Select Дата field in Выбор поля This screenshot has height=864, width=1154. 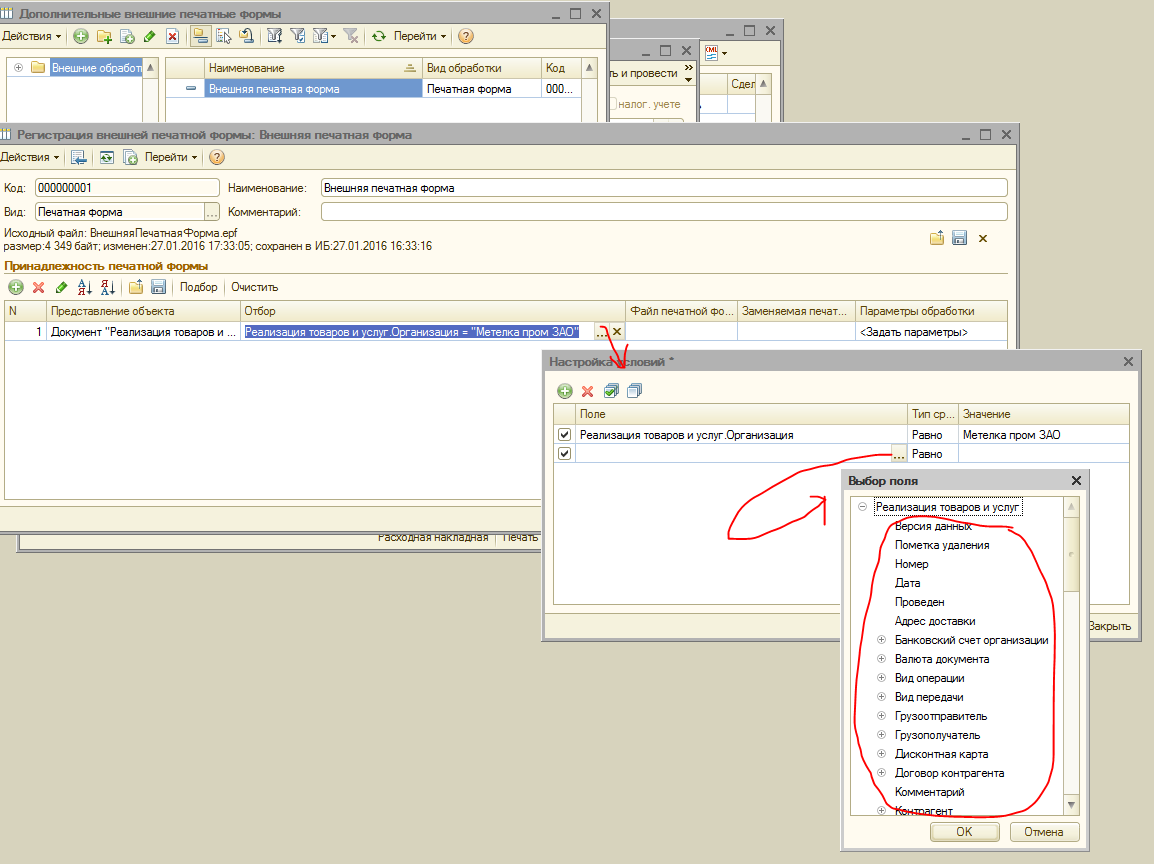[907, 583]
